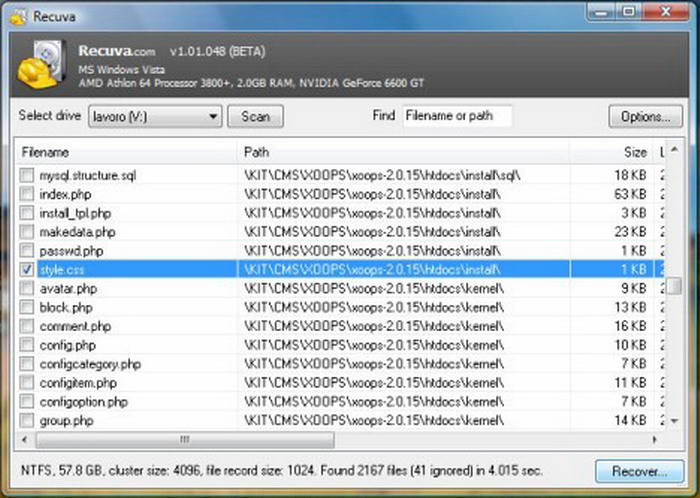
Task: Click the vertical scrollbar up arrow
Action: [675, 149]
